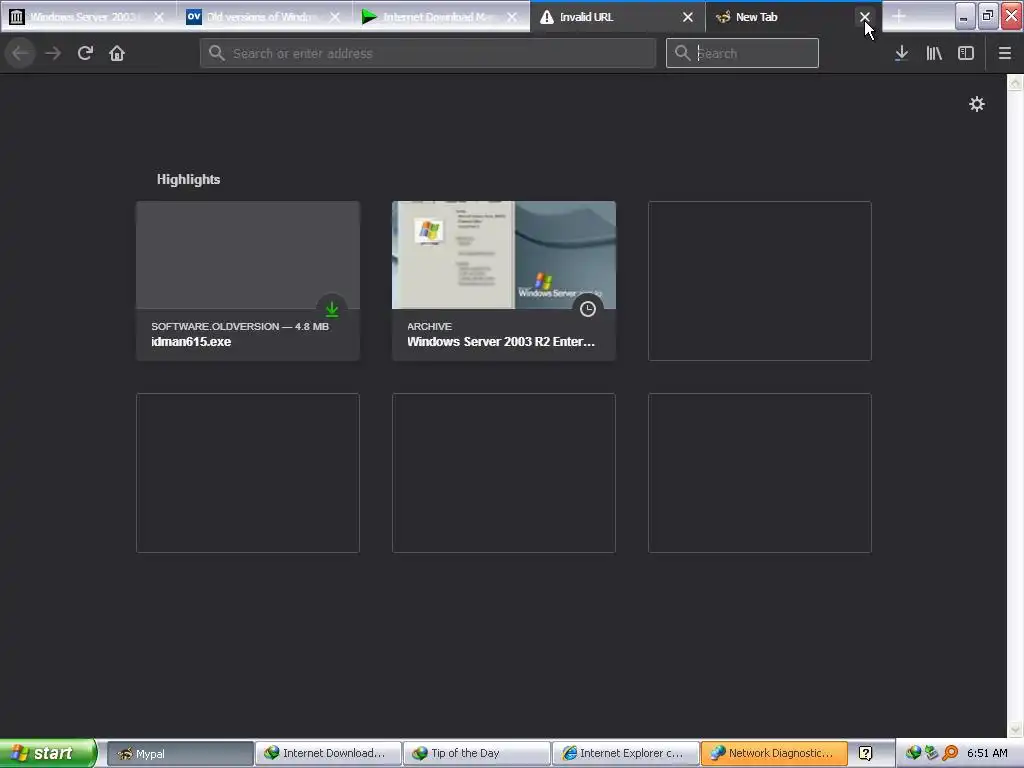Switch to Internet Download Manager tab

(441, 17)
